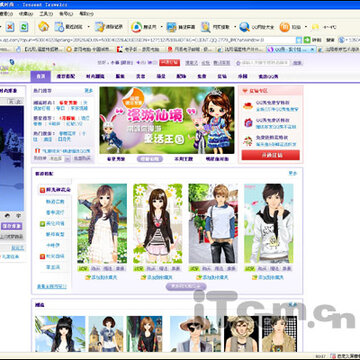
Task: Select the highlighted purple tab below the banner
Action: click(149, 159)
